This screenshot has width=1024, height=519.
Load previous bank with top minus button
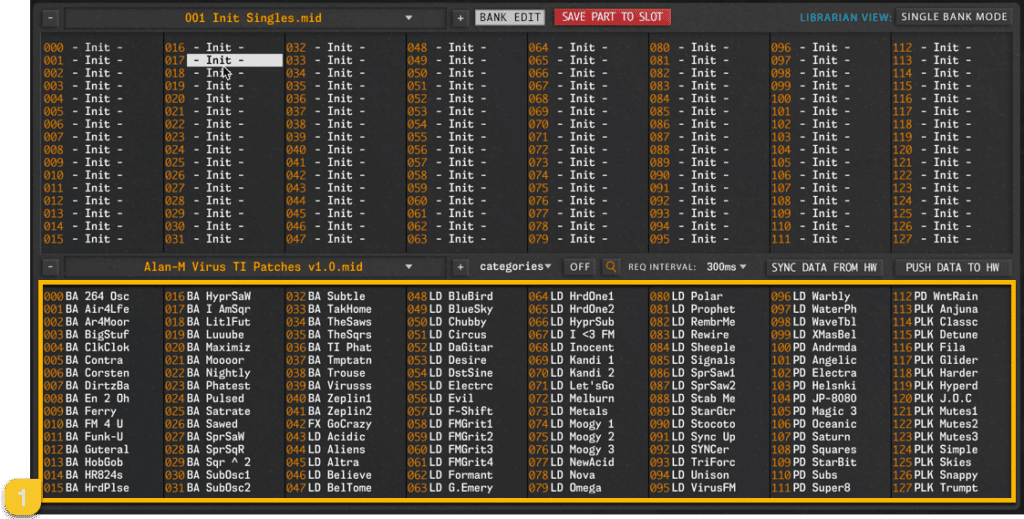[50, 18]
